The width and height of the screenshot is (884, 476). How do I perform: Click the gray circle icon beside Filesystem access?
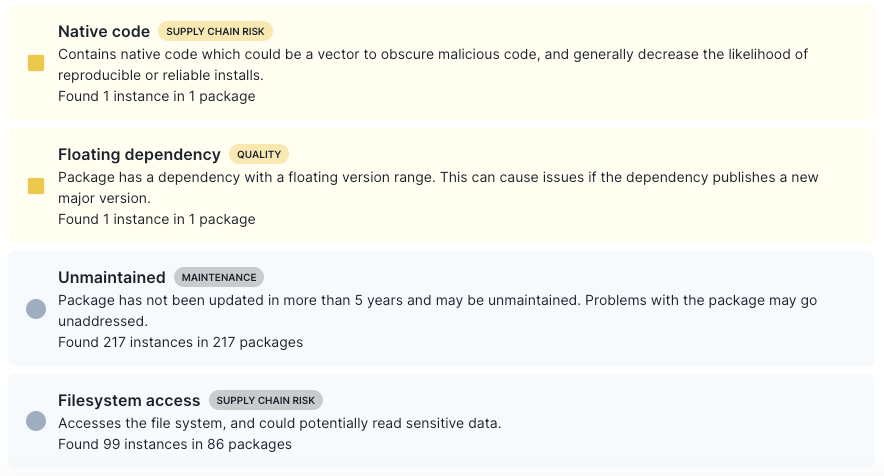pos(36,422)
